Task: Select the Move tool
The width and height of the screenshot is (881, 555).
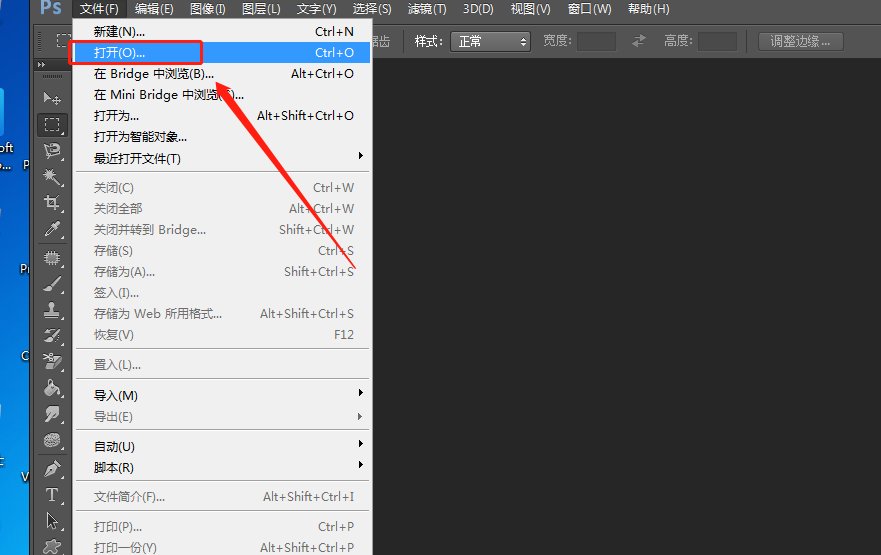Action: 52,98
